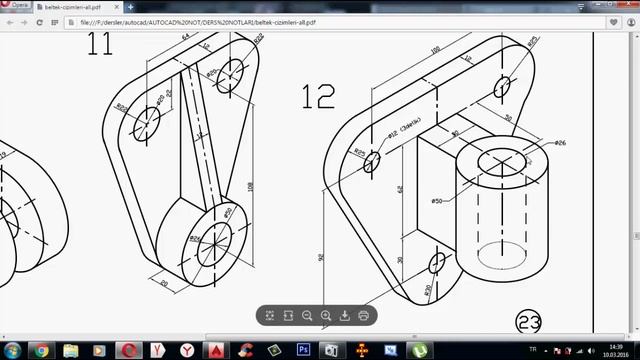
Task: Open Photoshop from the taskbar
Action: coord(303,350)
